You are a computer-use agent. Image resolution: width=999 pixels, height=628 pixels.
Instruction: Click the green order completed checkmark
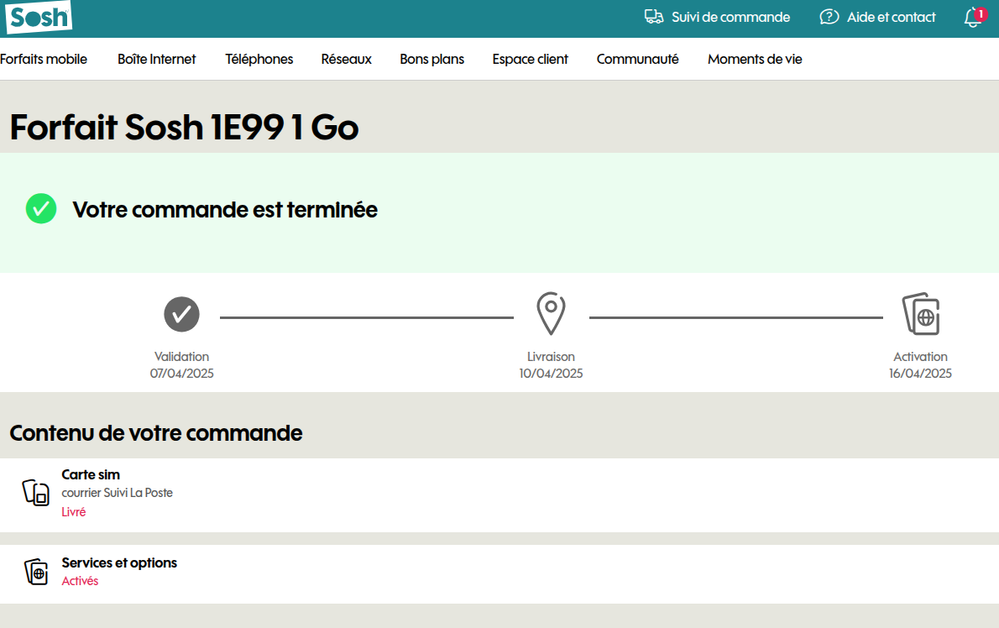tap(41, 209)
